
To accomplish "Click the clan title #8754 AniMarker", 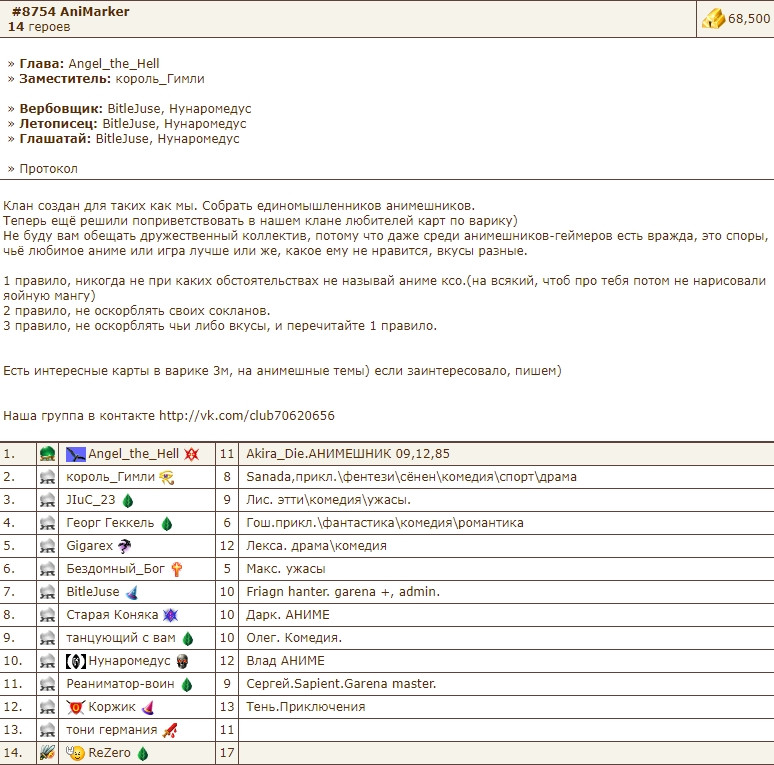I will point(71,11).
